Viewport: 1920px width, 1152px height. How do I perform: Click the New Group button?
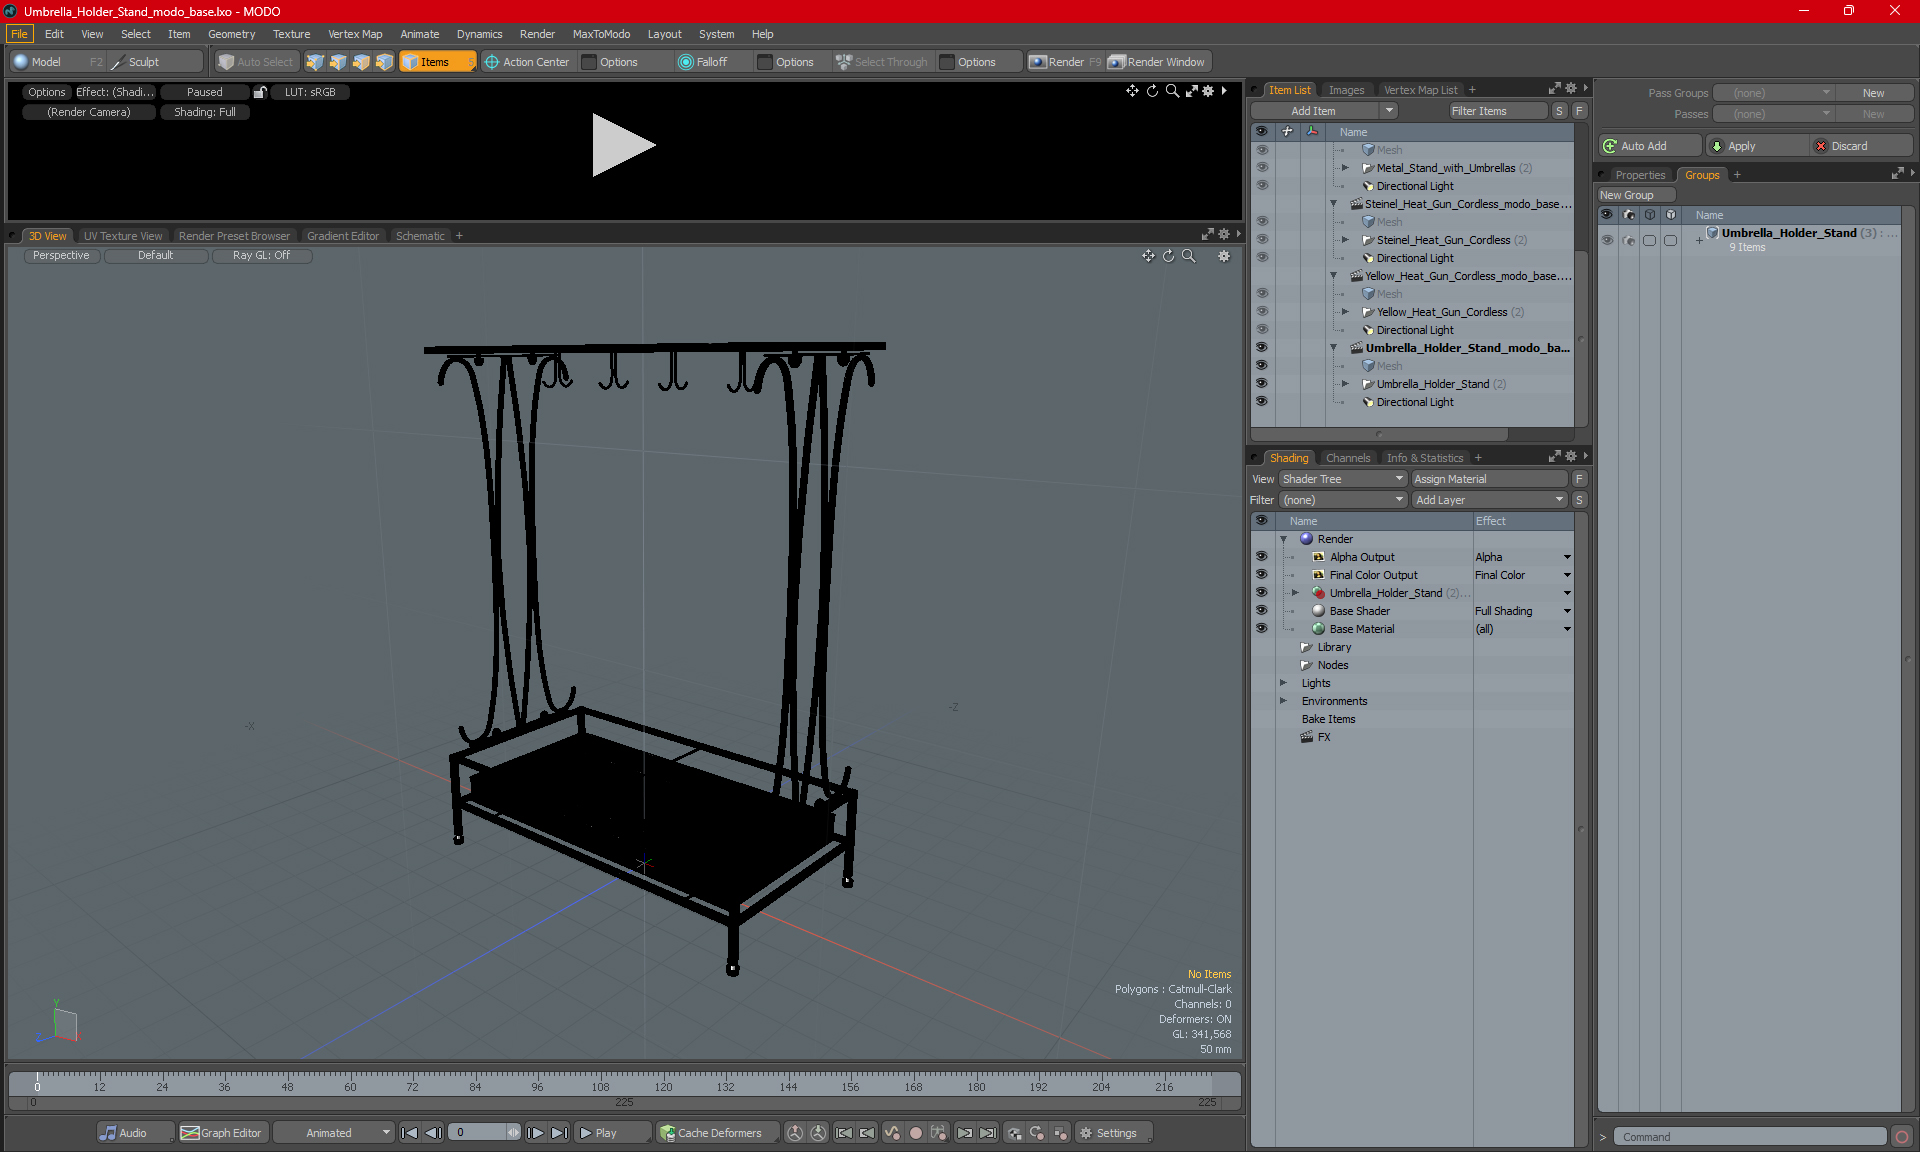click(1635, 195)
